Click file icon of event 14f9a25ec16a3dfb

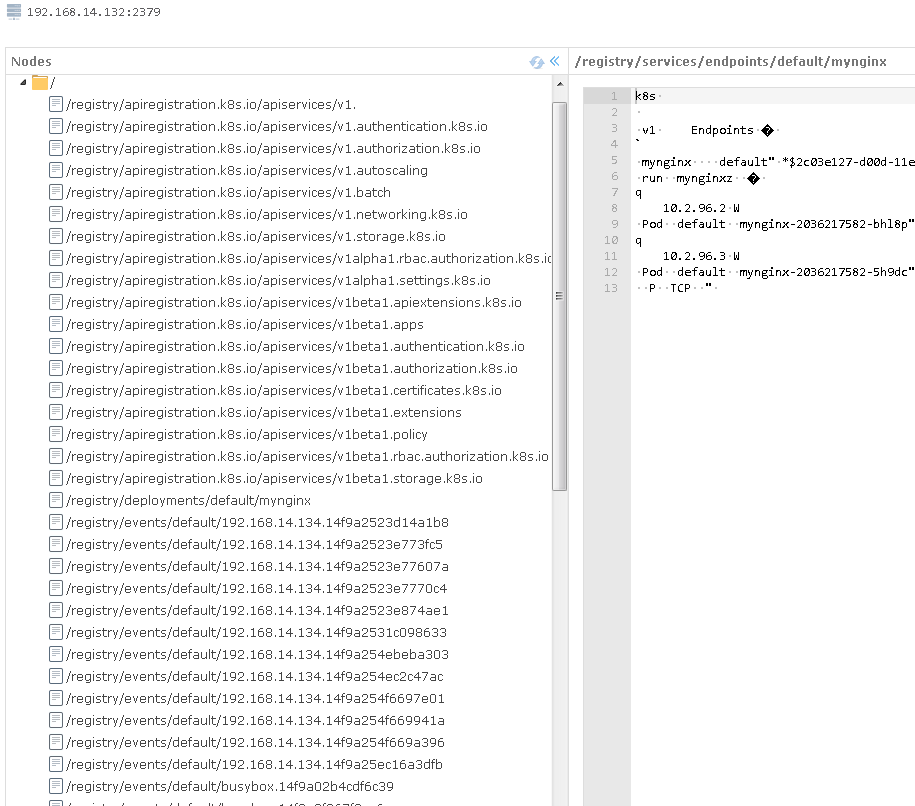click(55, 764)
